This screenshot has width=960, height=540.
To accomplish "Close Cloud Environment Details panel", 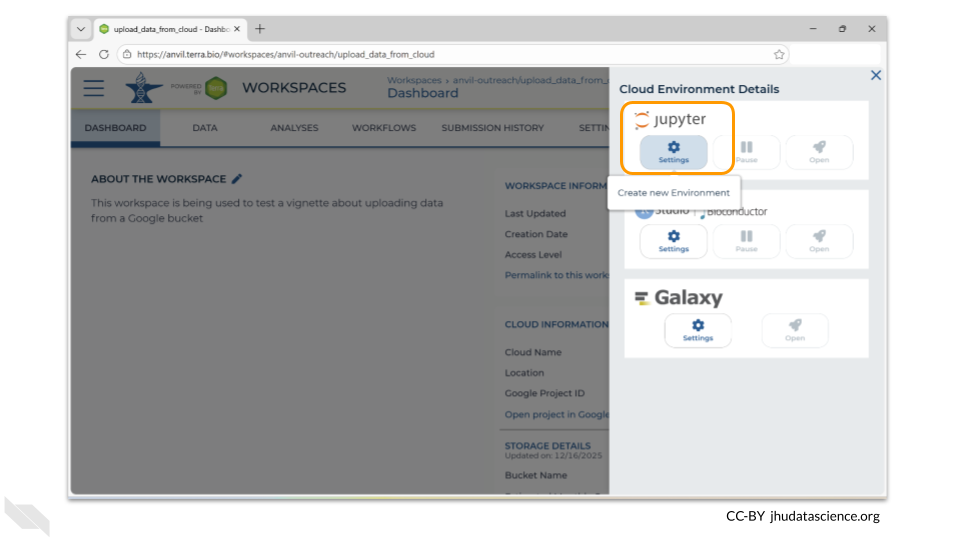I will point(876,75).
